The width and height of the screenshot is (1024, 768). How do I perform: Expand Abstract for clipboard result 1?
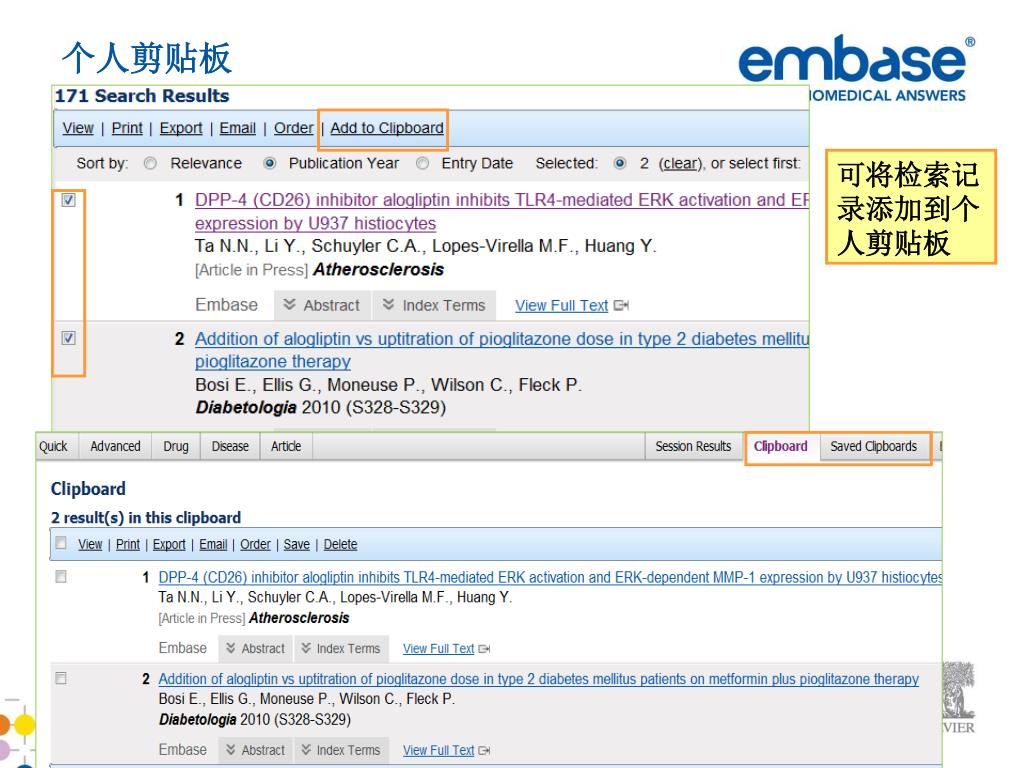(256, 648)
